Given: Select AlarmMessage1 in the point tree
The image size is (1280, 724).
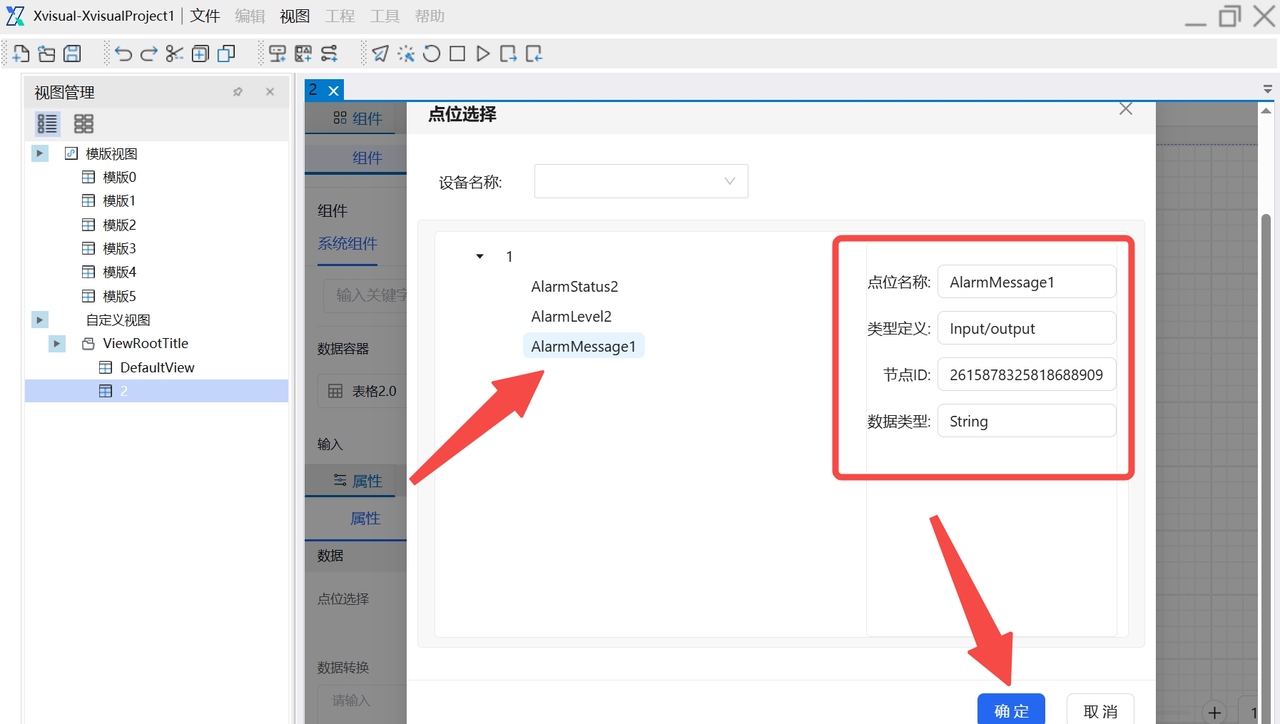Looking at the screenshot, I should pyautogui.click(x=584, y=347).
